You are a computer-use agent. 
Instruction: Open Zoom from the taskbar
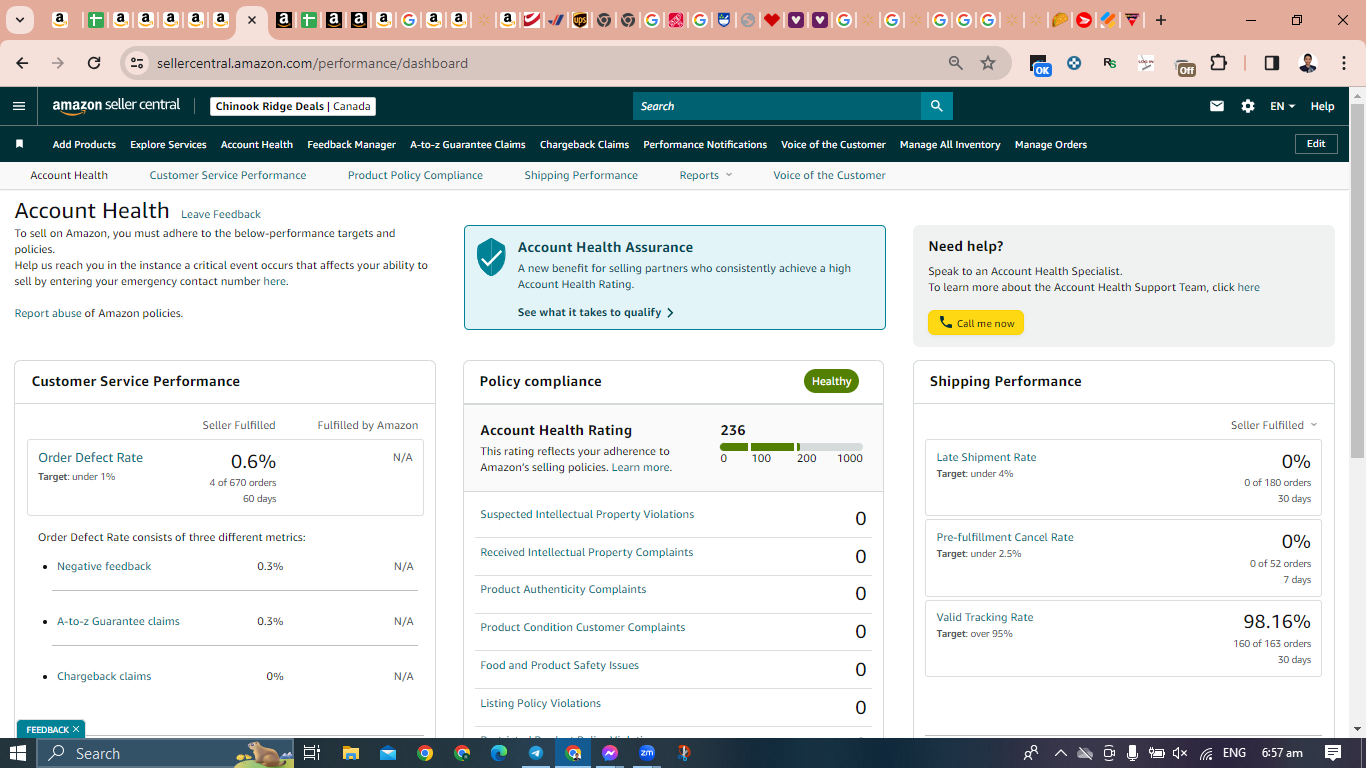[x=647, y=753]
